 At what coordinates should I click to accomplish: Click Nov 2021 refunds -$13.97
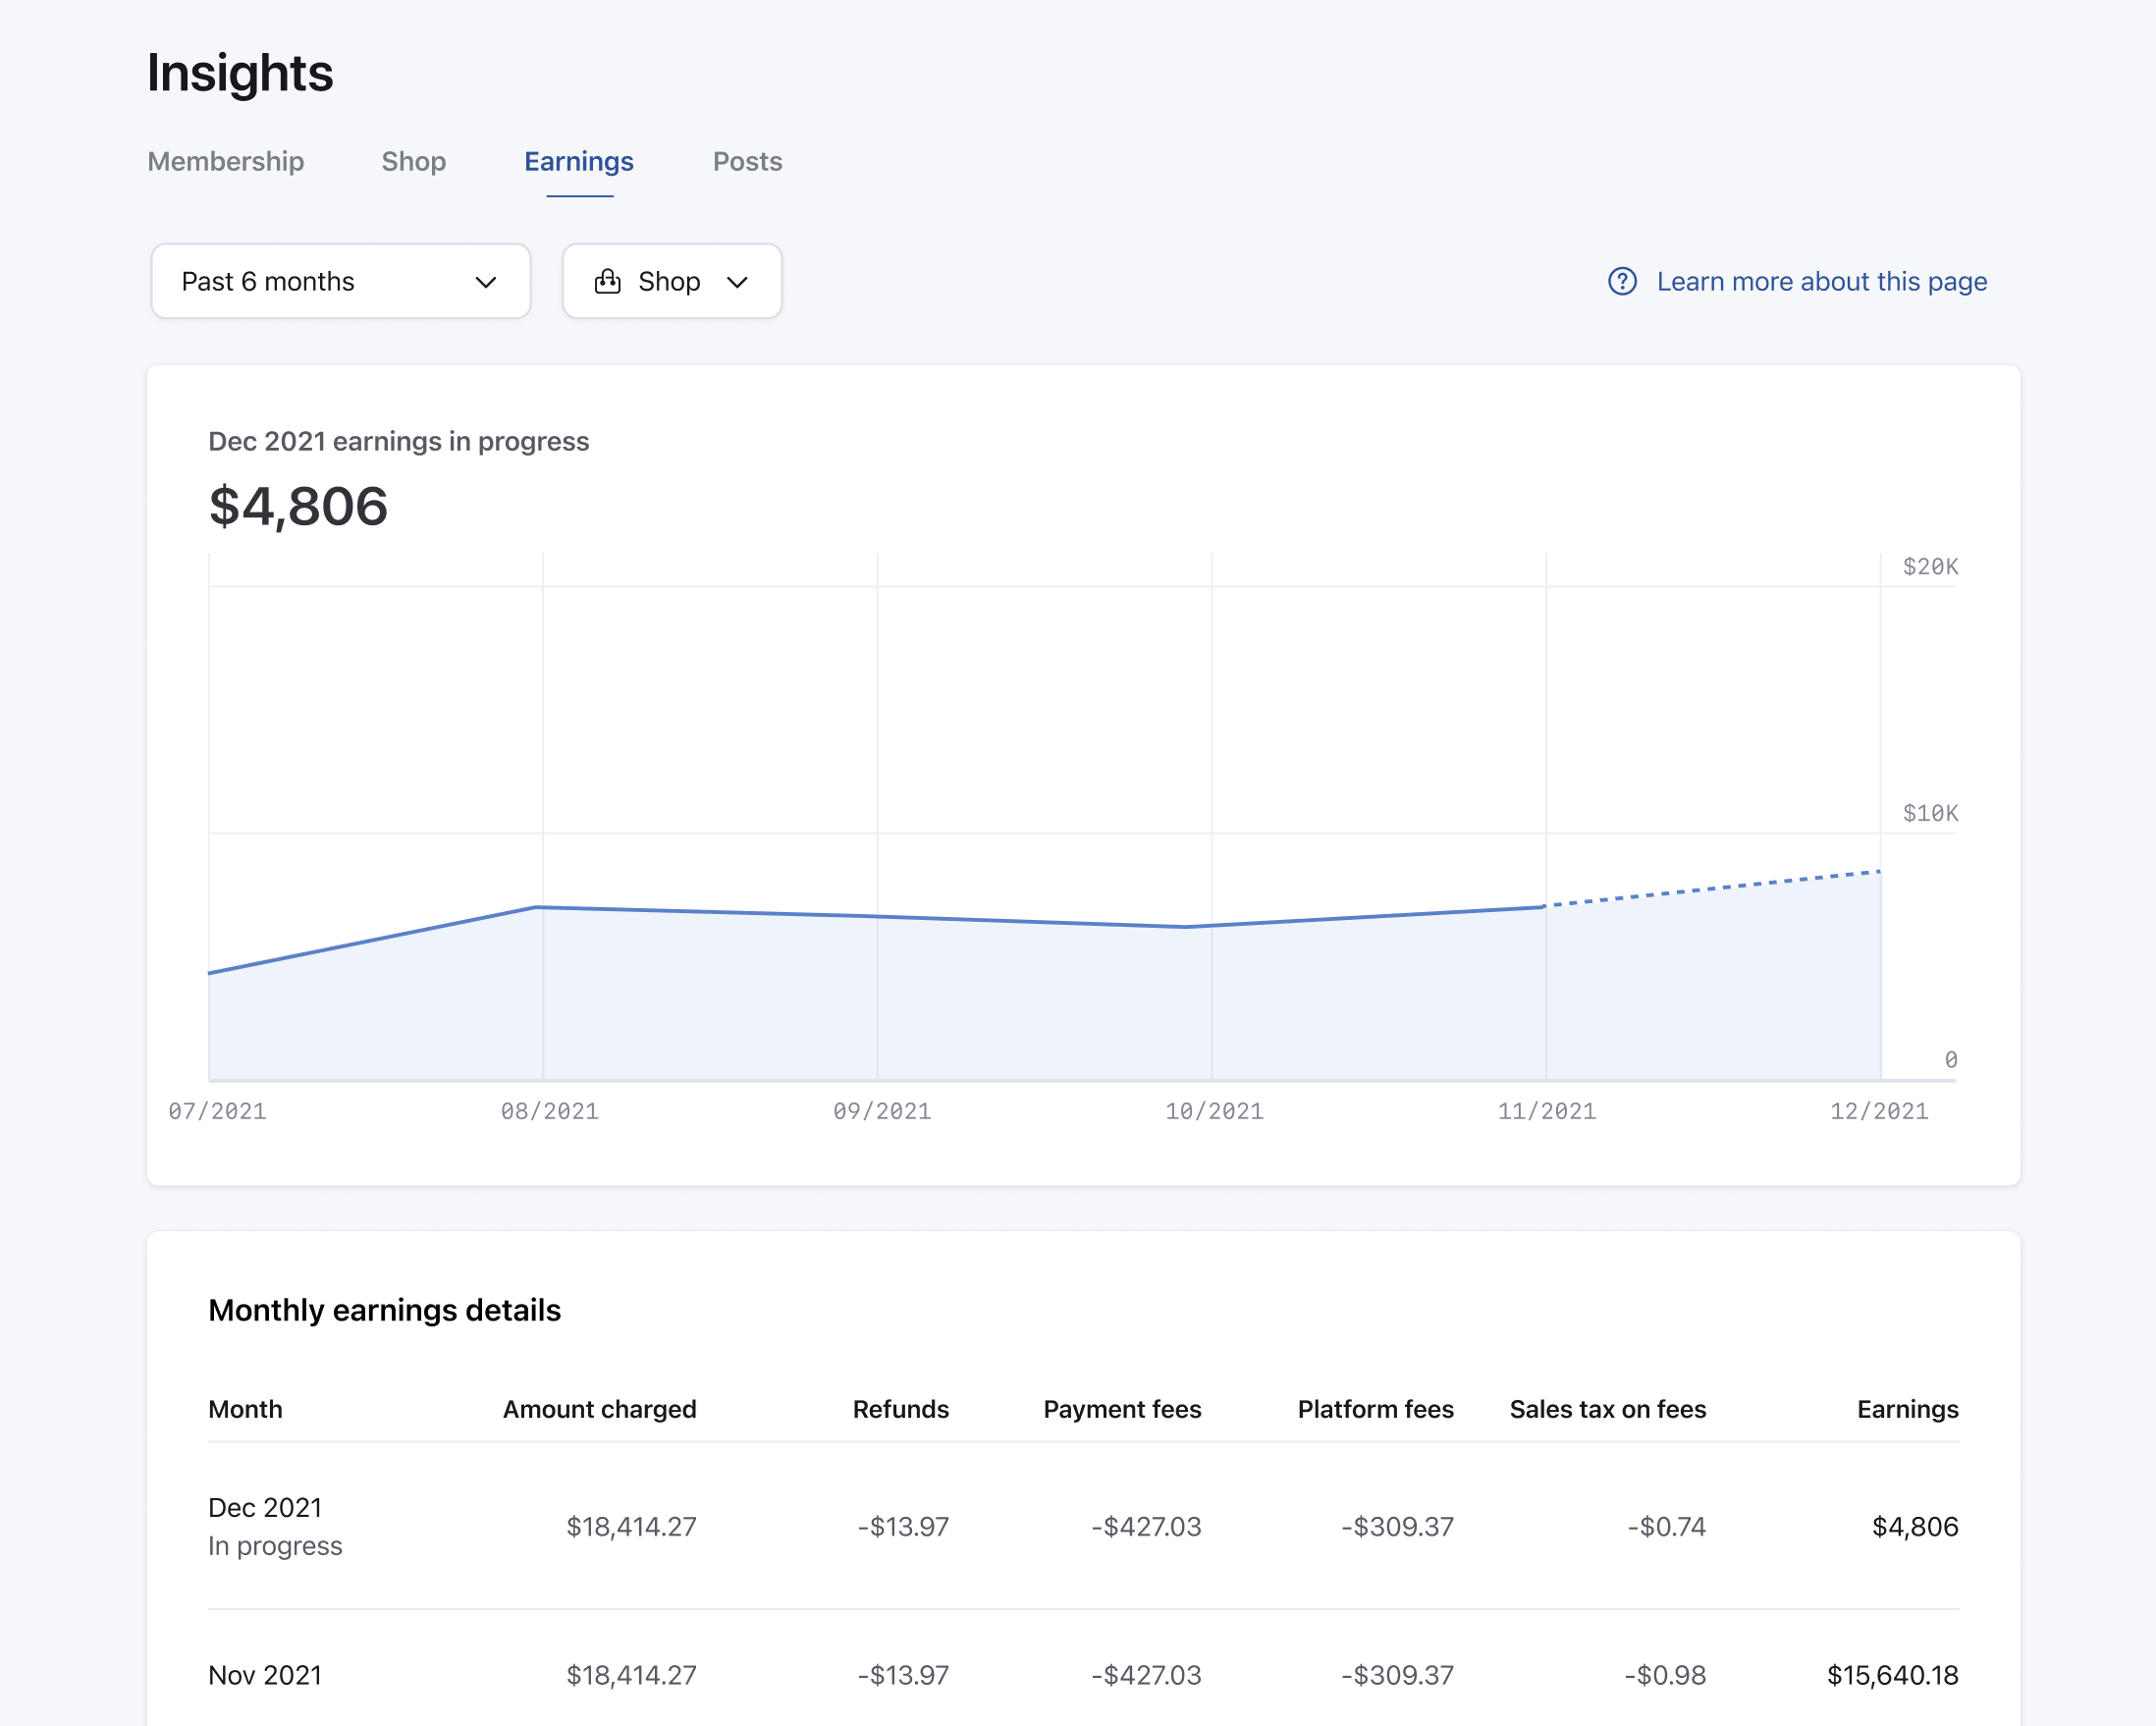(x=904, y=1675)
